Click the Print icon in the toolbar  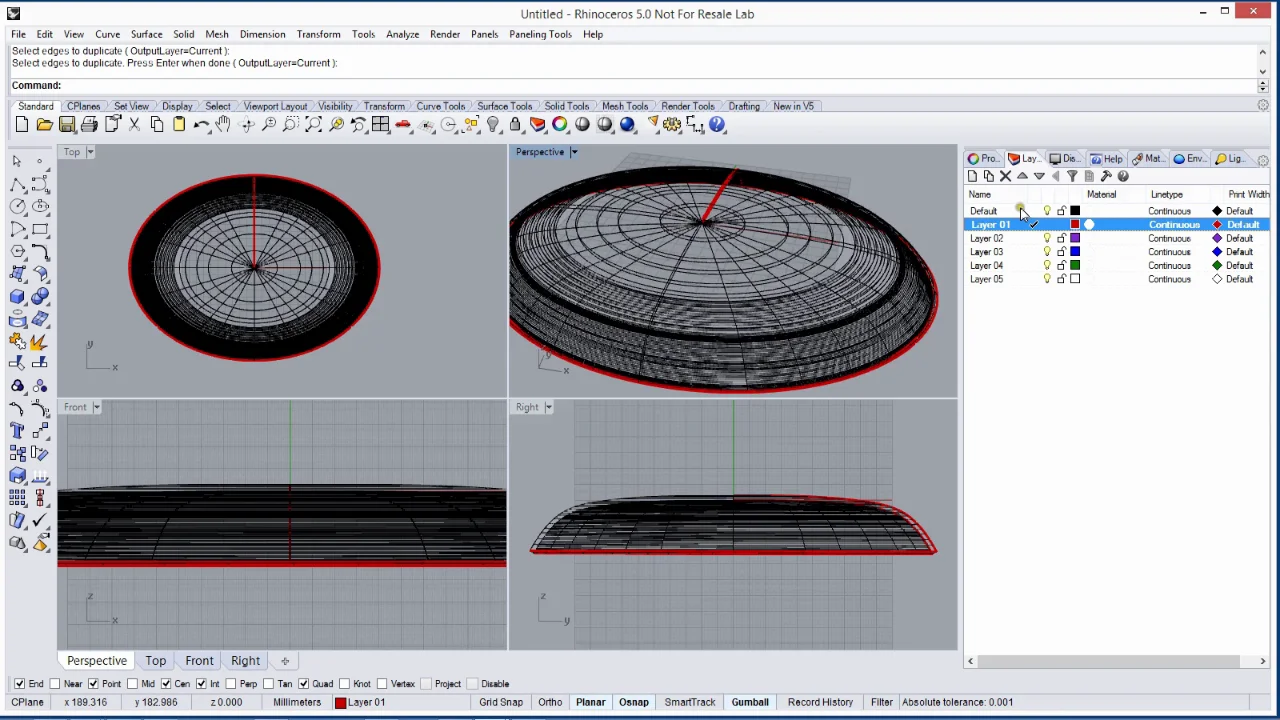tap(89, 125)
